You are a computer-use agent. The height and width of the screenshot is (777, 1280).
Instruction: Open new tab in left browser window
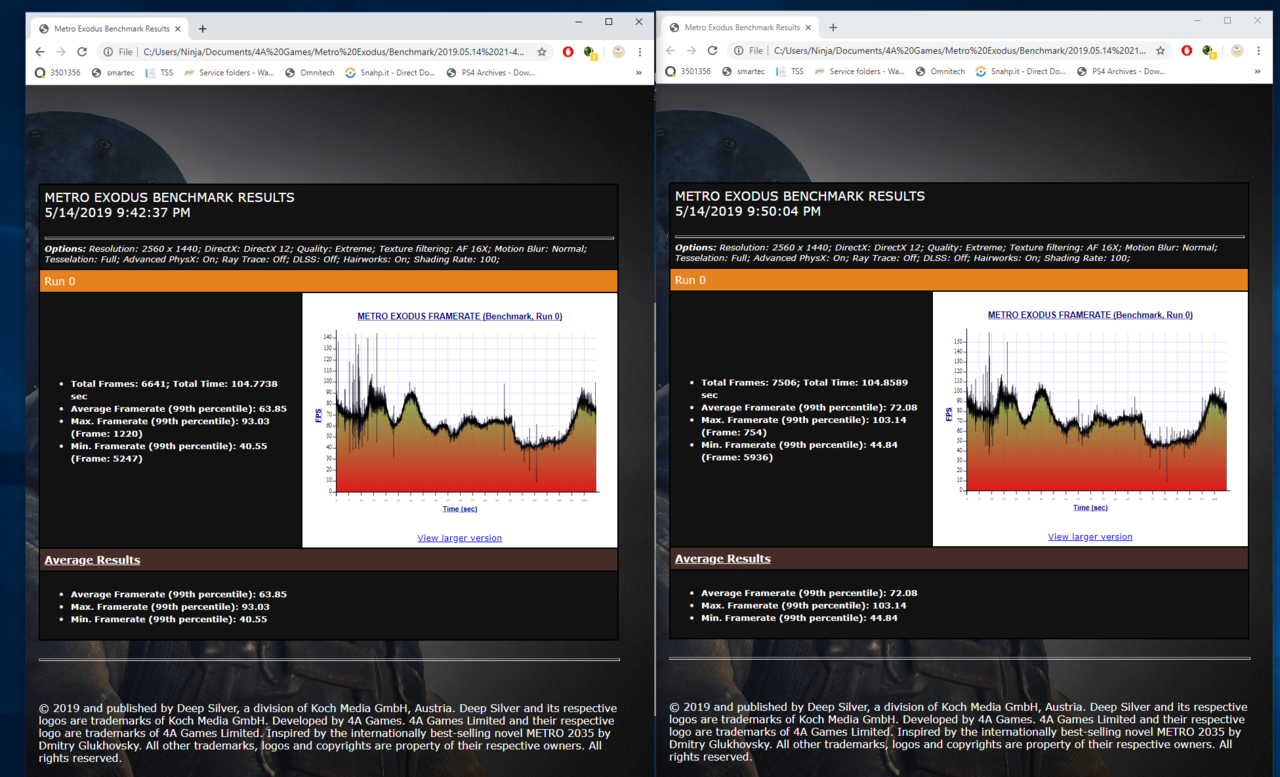(202, 29)
